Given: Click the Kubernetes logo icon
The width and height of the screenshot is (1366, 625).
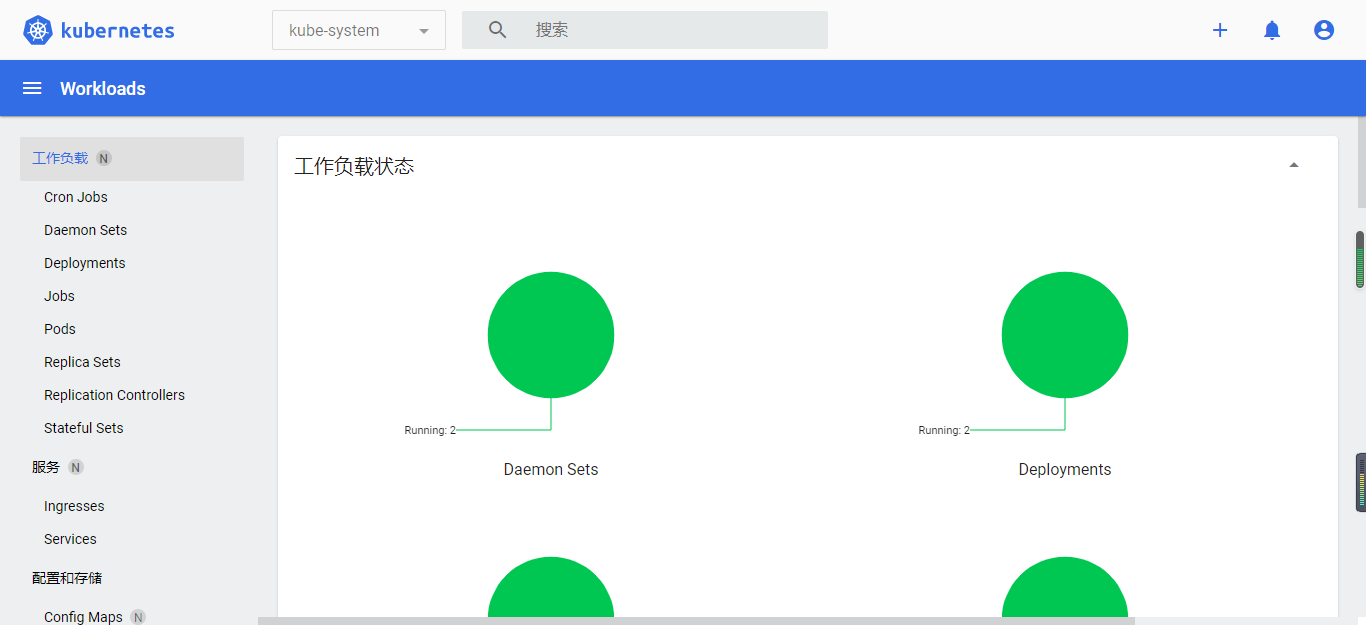Looking at the screenshot, I should coord(38,30).
